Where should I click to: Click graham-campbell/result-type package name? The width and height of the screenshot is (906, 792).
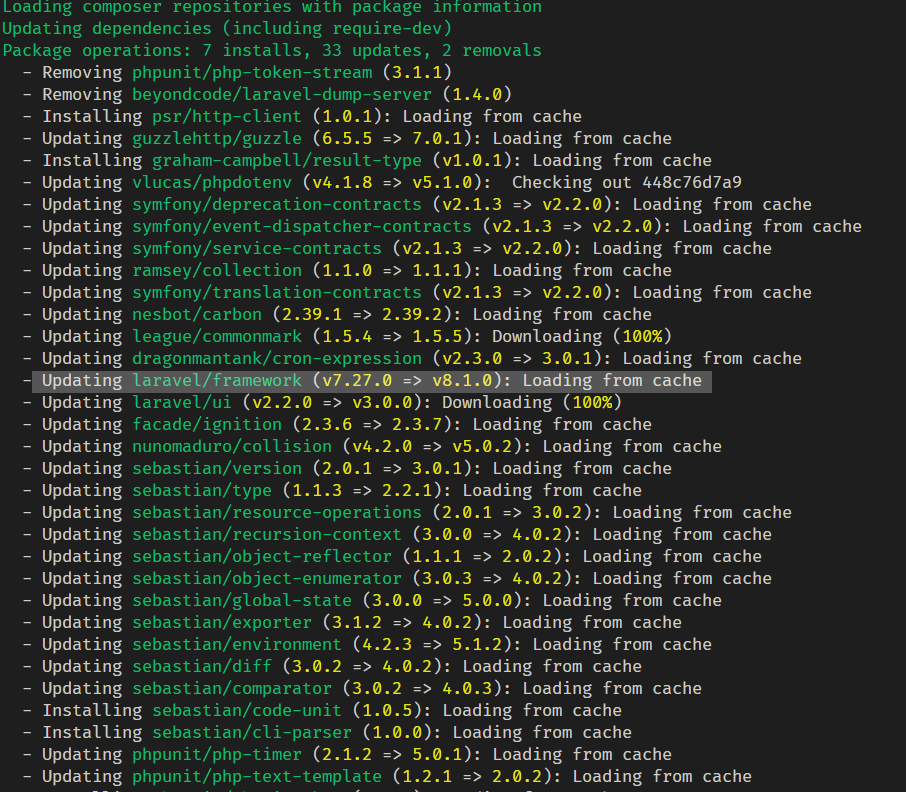click(287, 161)
